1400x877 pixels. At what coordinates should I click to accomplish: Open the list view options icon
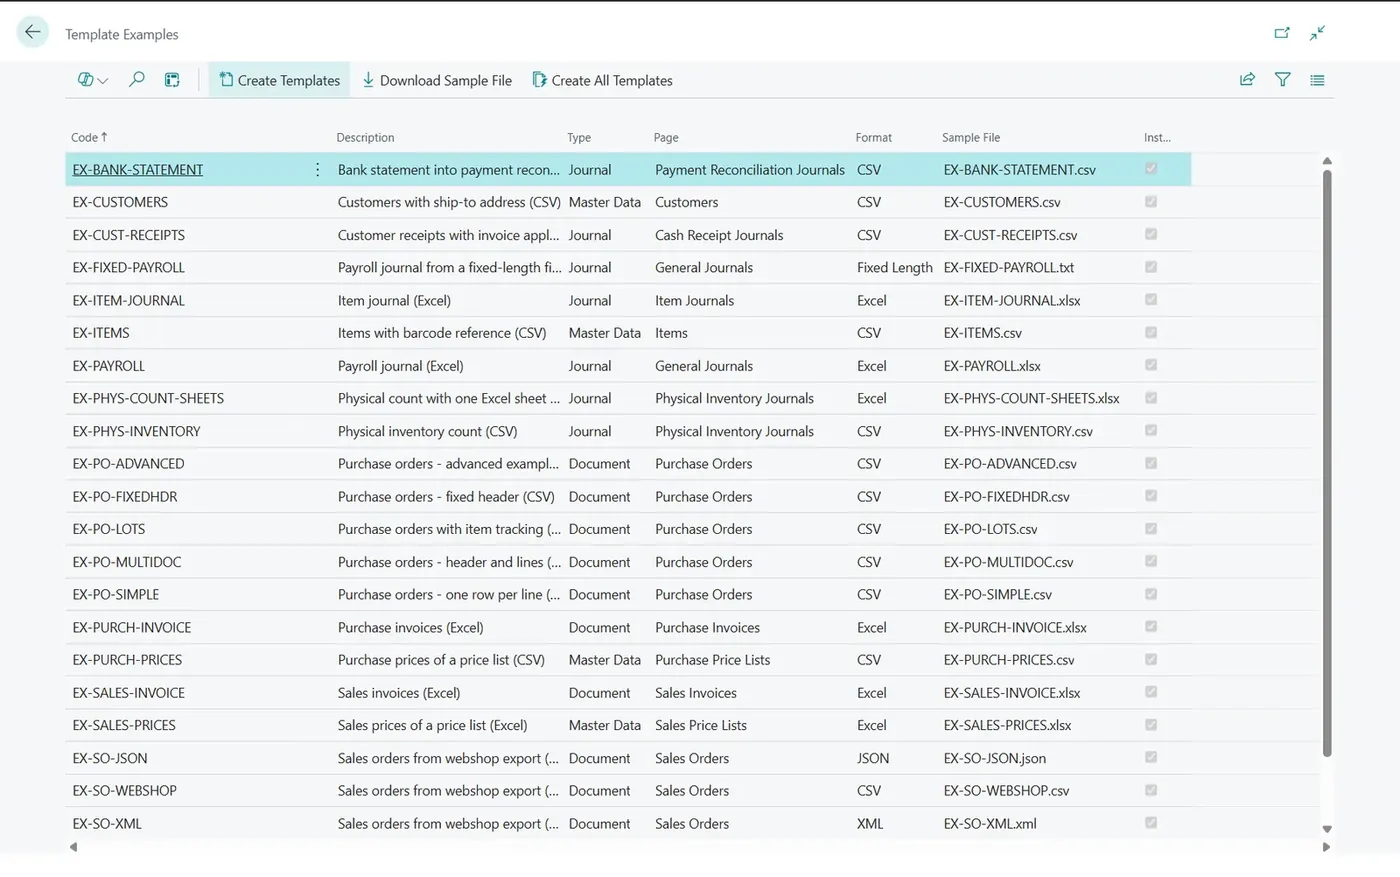(1317, 80)
